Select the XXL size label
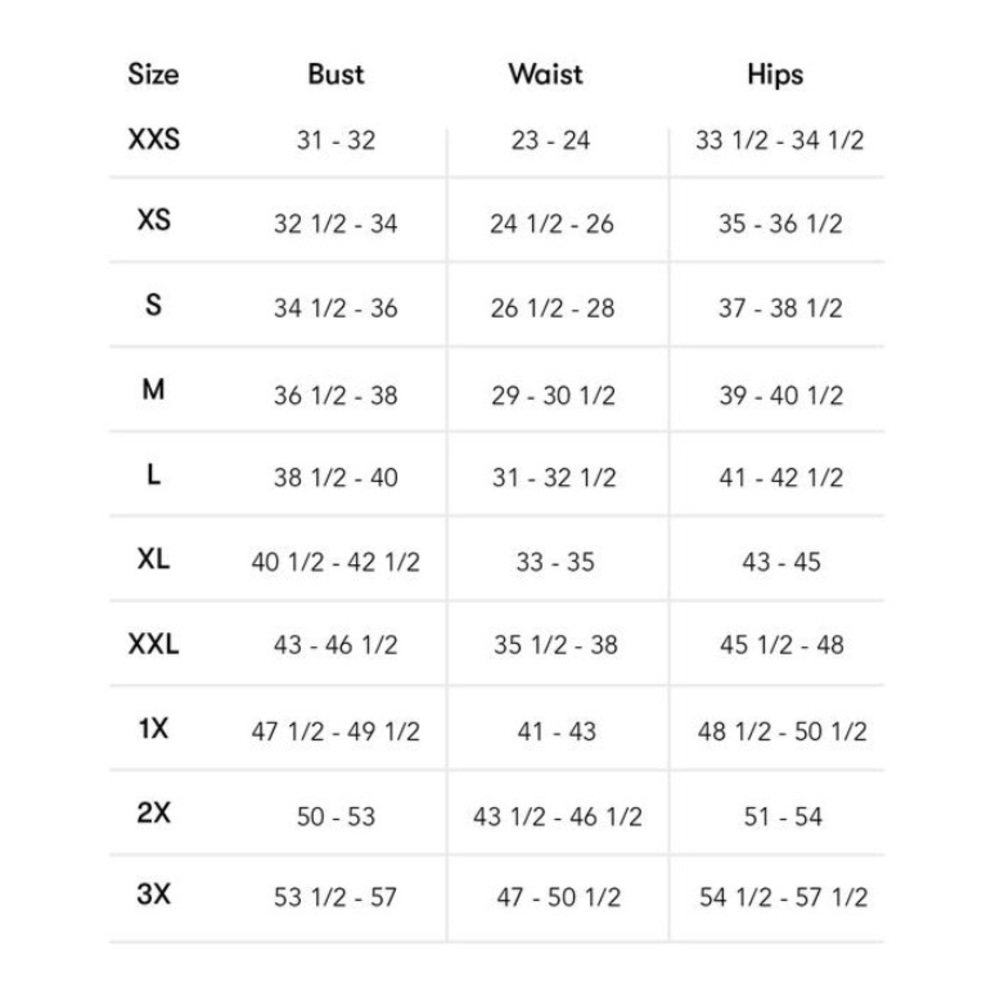Image resolution: width=1000 pixels, height=1000 pixels. (x=154, y=645)
